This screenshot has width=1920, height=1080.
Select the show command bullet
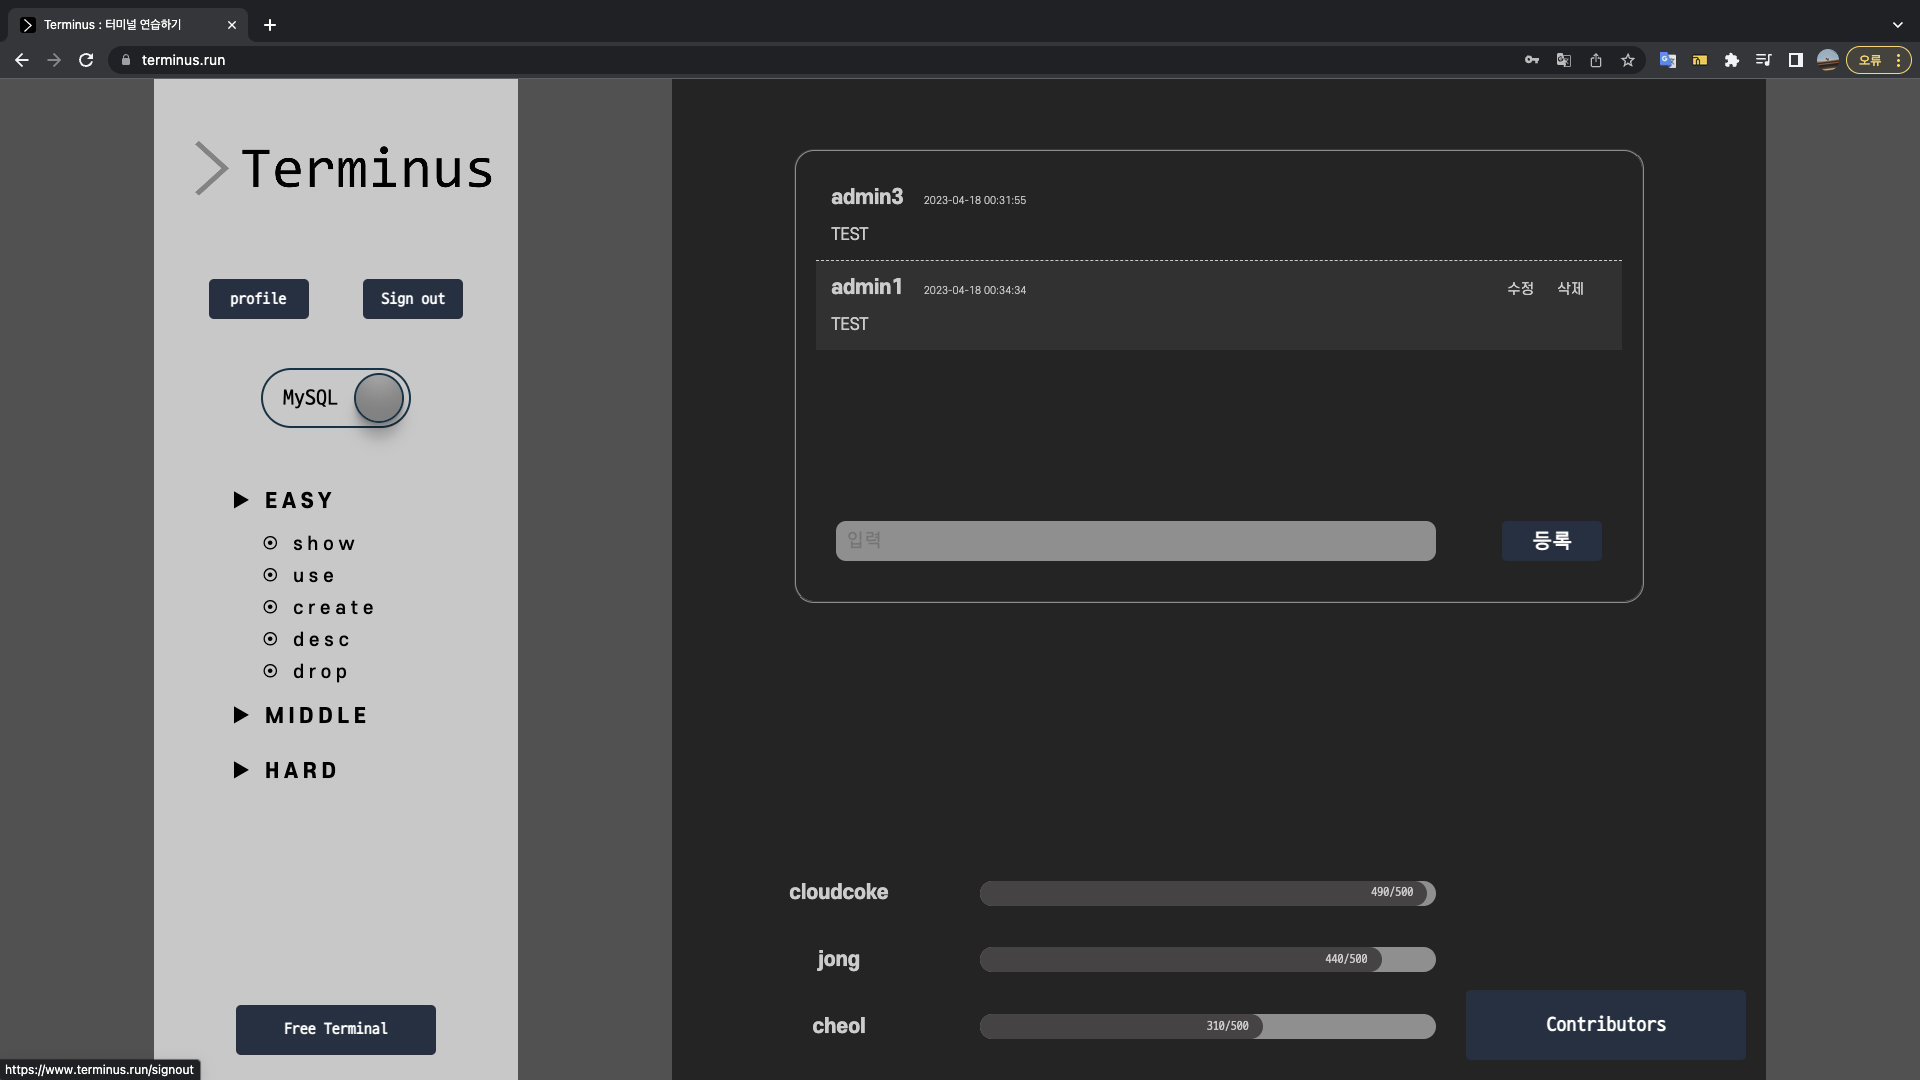270,543
